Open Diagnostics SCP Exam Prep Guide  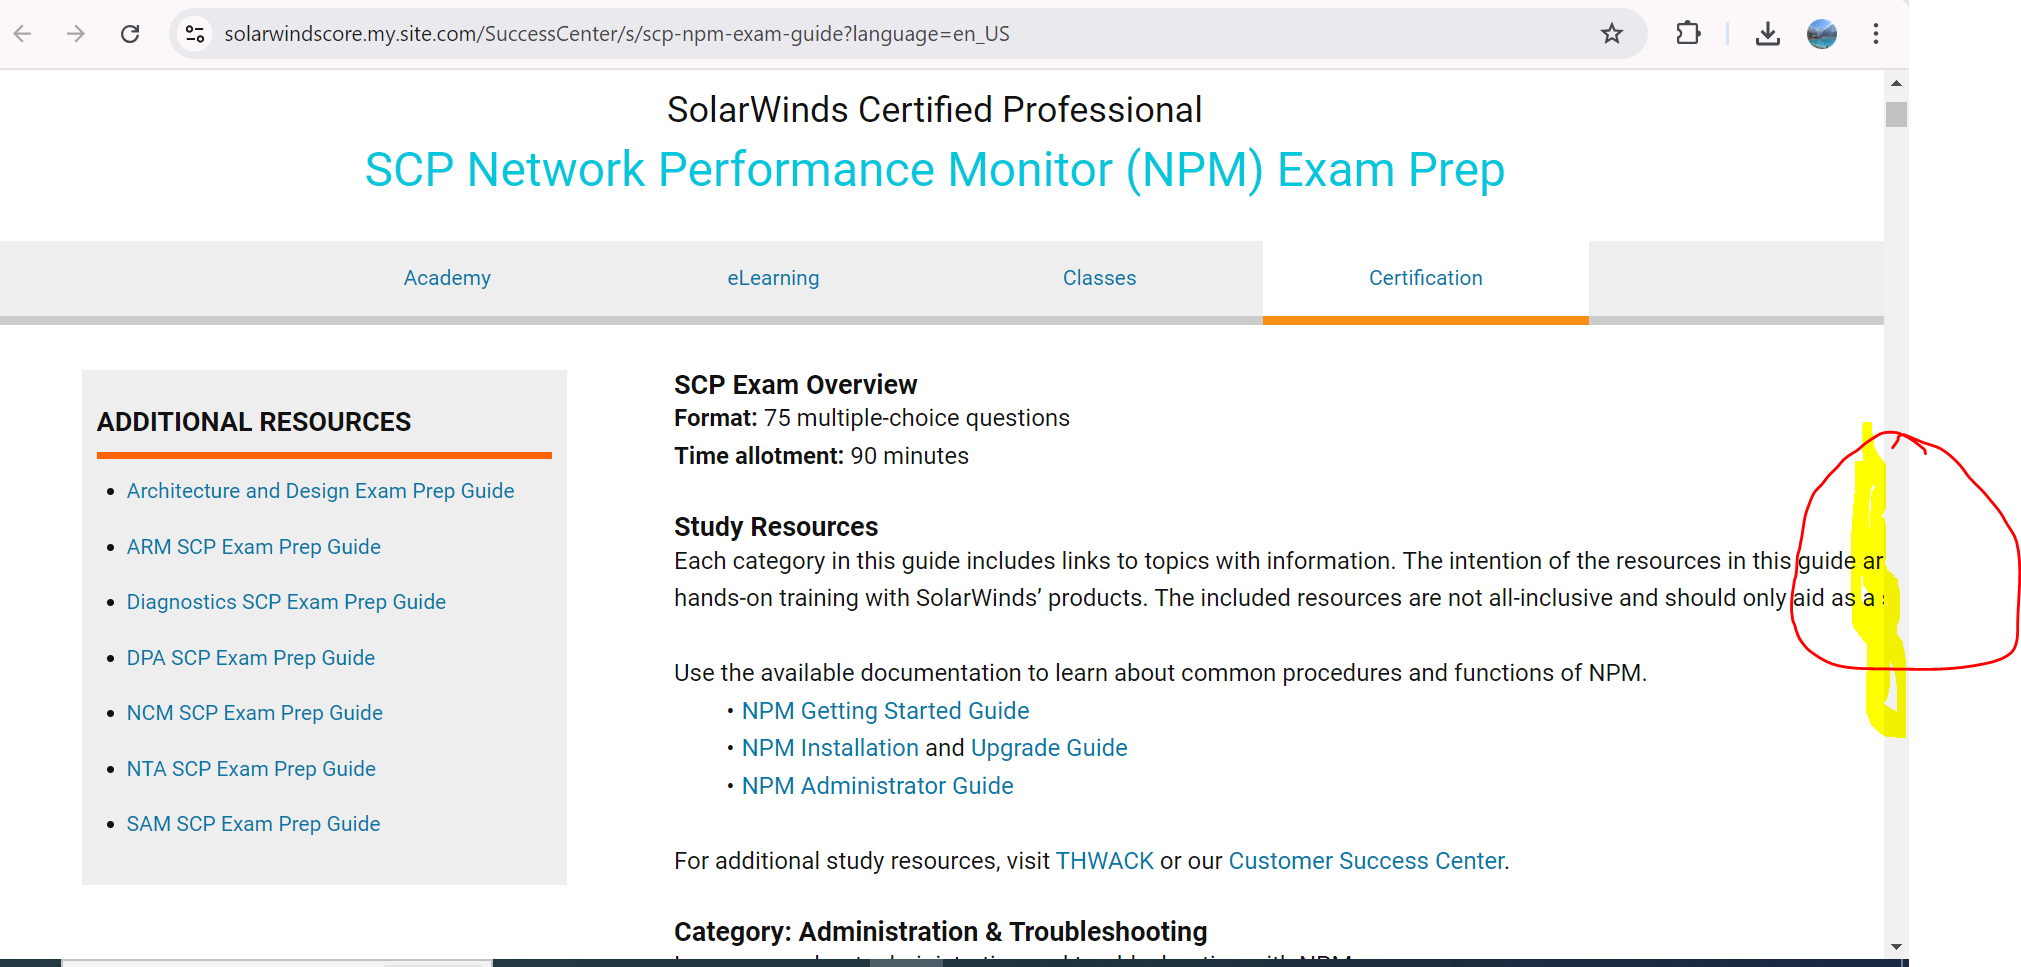pos(286,602)
